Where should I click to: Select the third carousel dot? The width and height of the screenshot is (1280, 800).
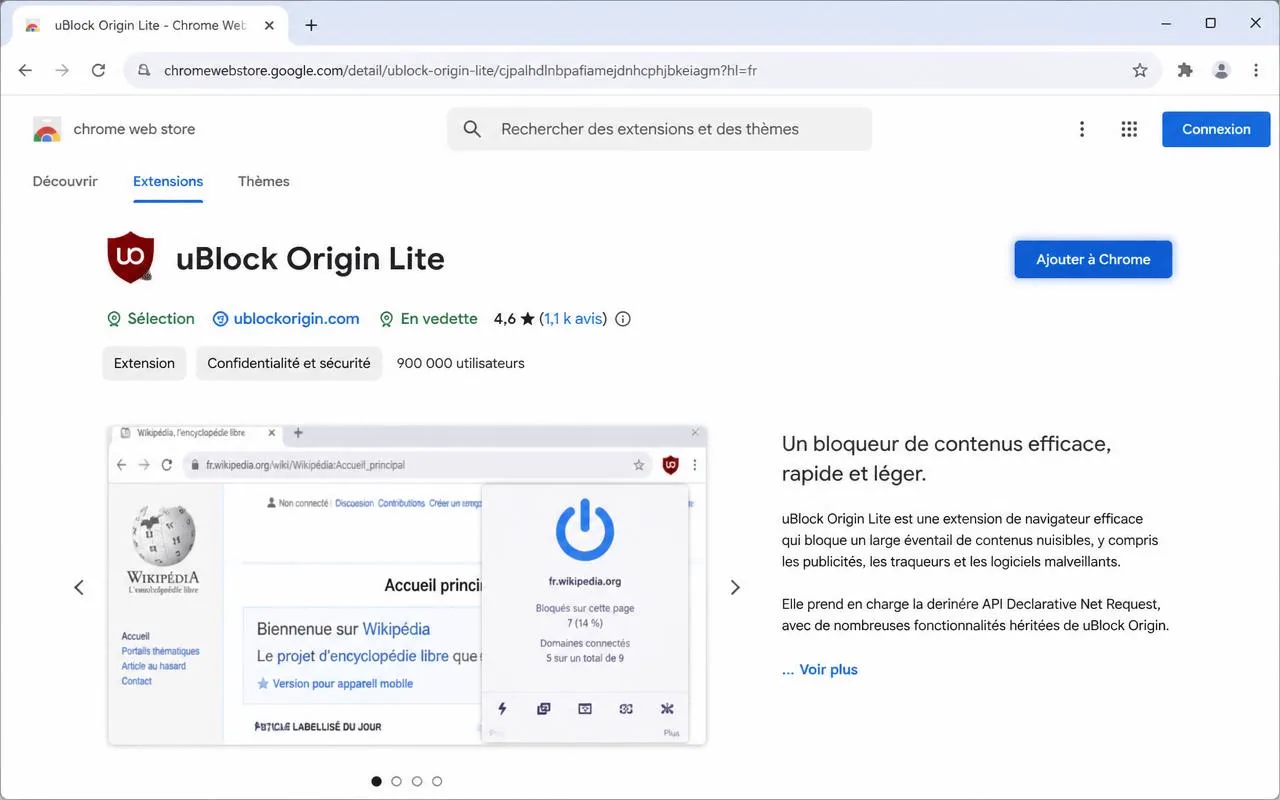417,781
